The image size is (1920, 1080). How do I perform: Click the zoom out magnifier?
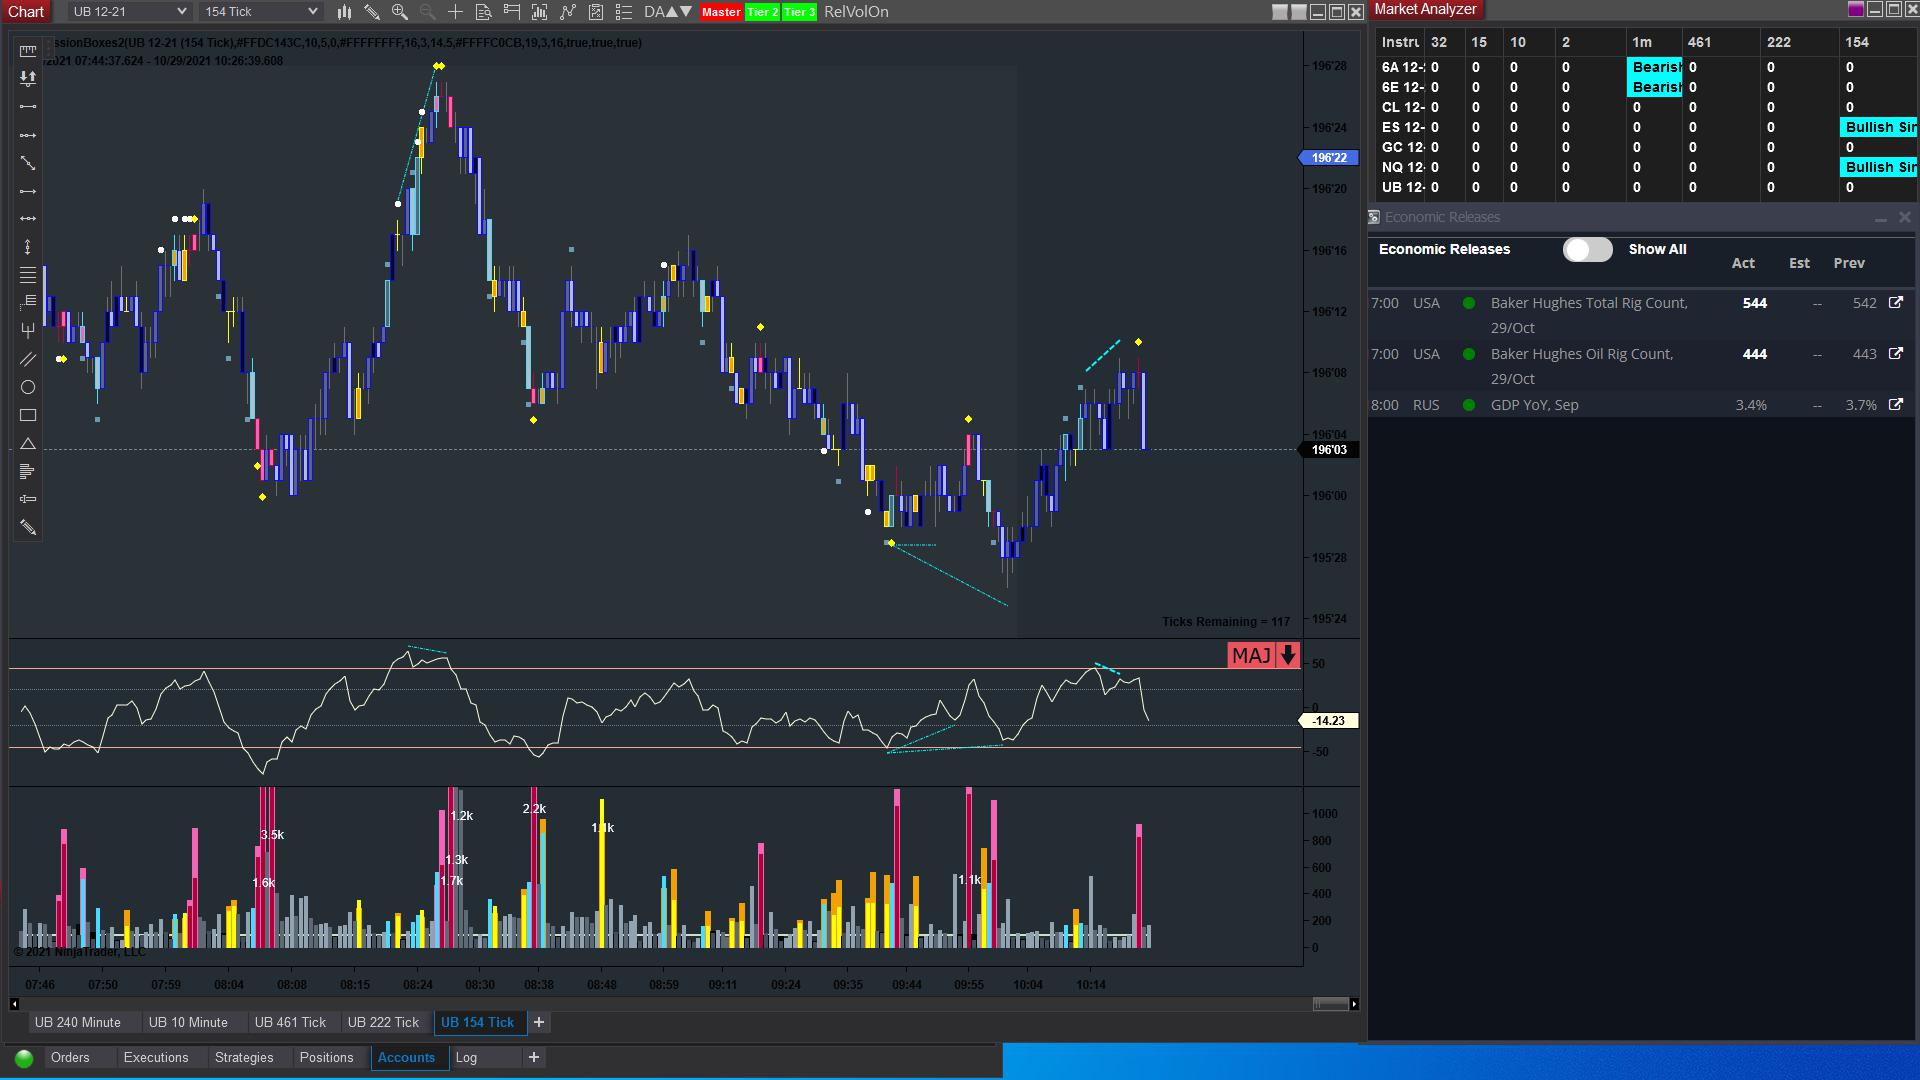click(x=428, y=12)
